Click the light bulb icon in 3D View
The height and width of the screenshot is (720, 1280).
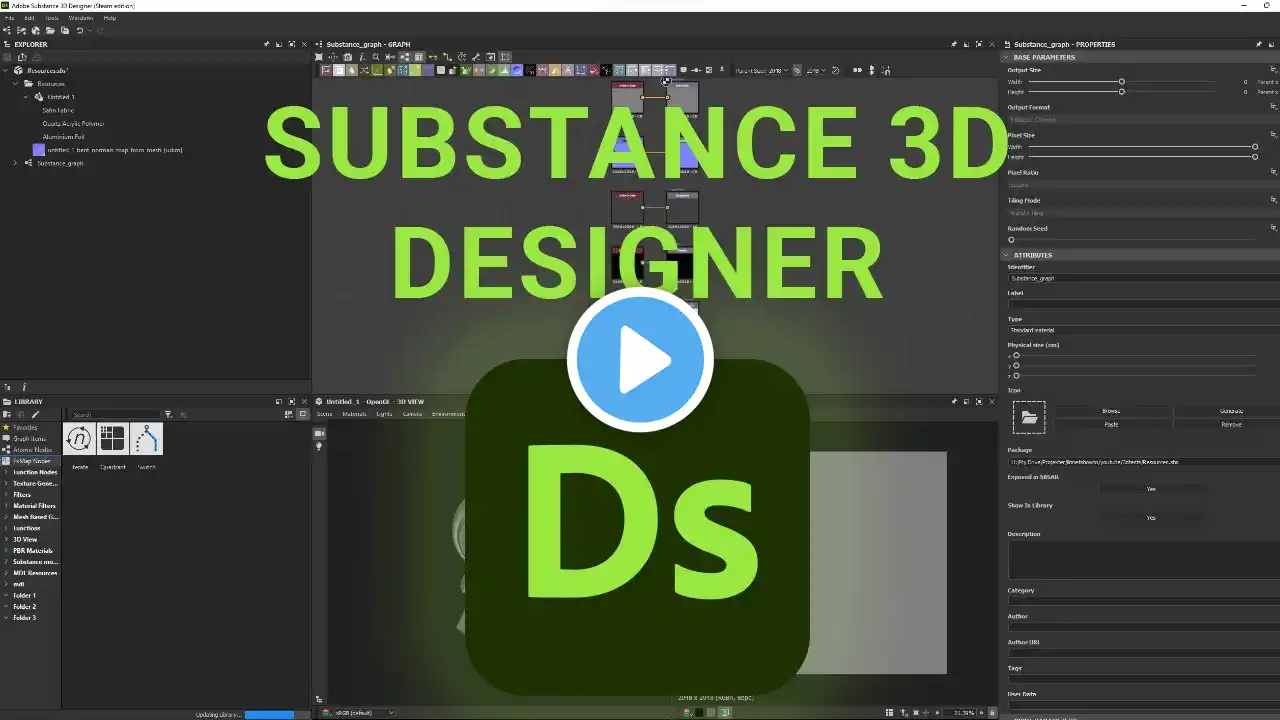319,446
